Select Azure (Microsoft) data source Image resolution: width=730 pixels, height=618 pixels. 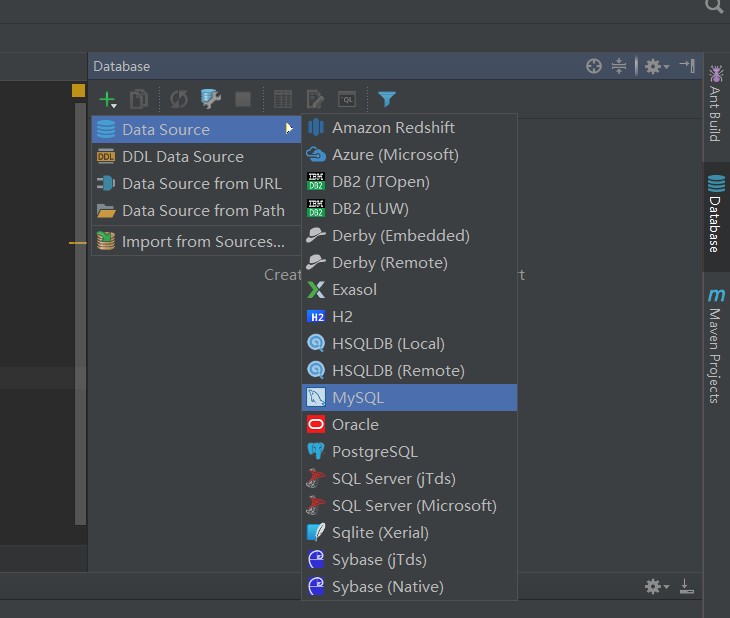pyautogui.click(x=409, y=155)
